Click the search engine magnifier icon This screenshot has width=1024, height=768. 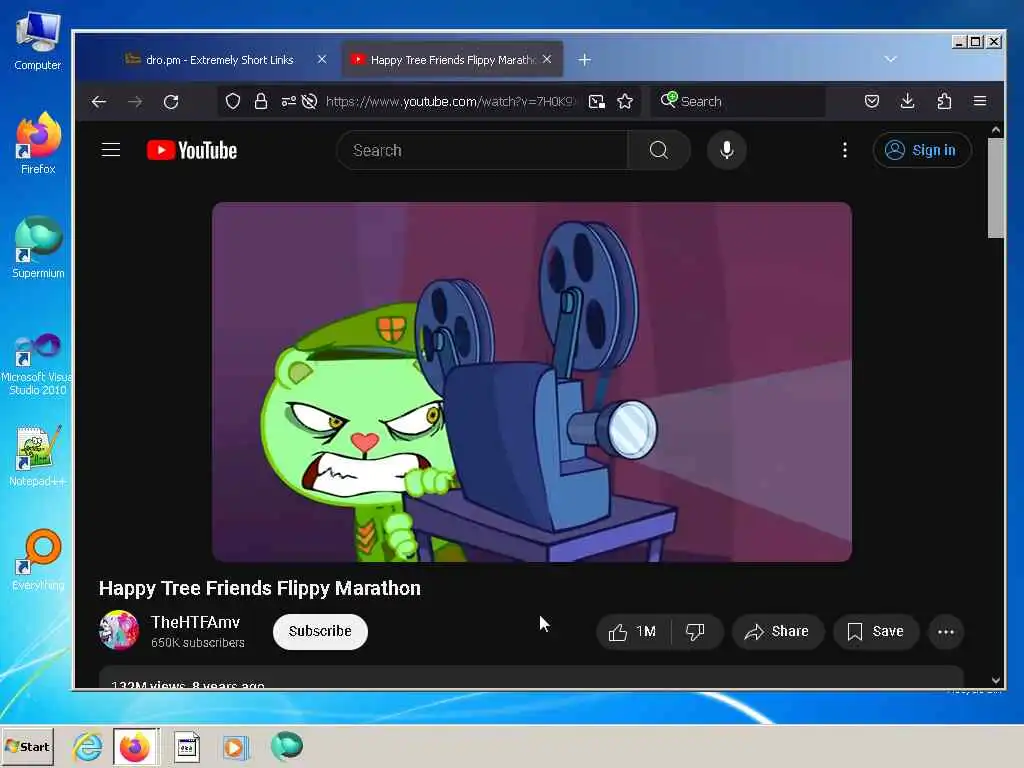[x=669, y=100]
